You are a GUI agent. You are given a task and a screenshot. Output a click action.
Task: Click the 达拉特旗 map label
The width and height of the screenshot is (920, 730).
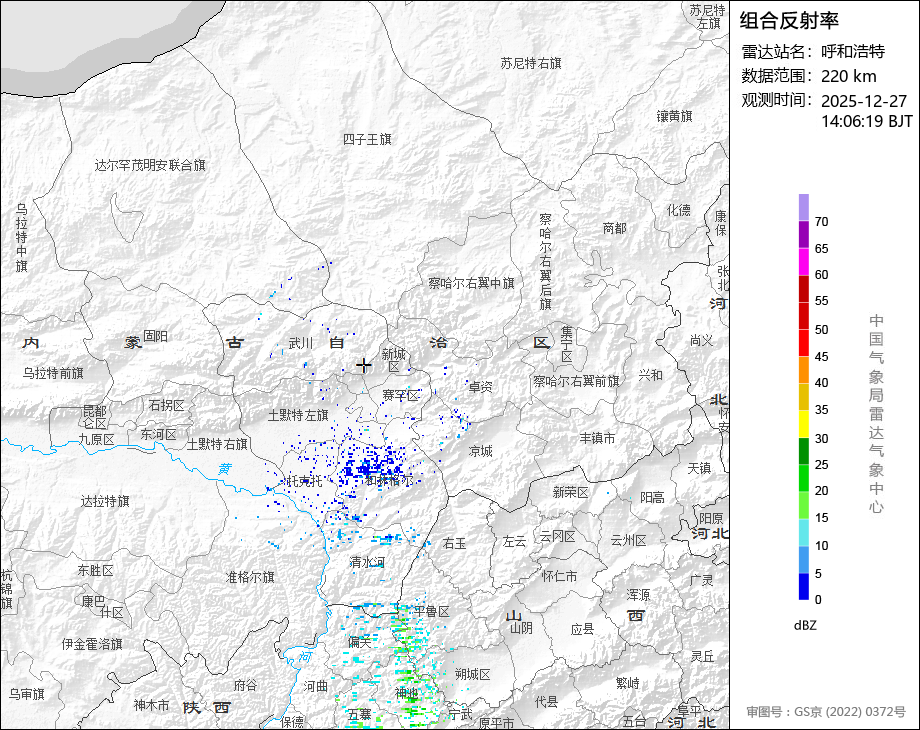[x=105, y=501]
